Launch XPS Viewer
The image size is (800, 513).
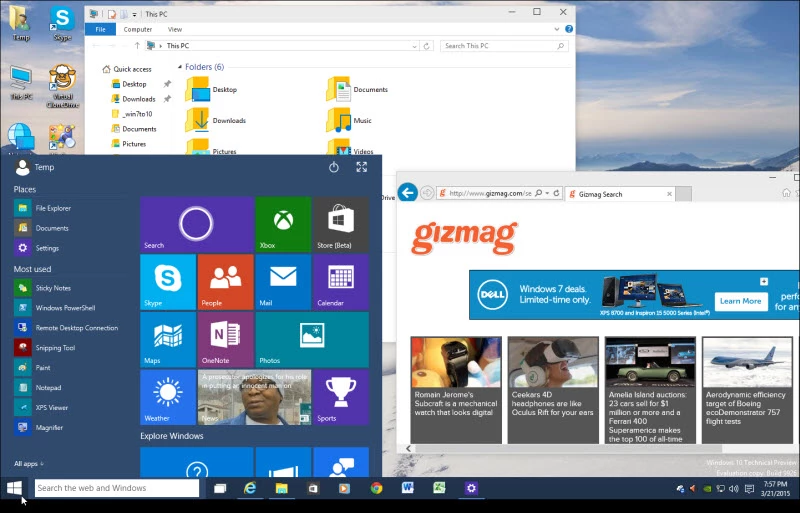[41, 407]
